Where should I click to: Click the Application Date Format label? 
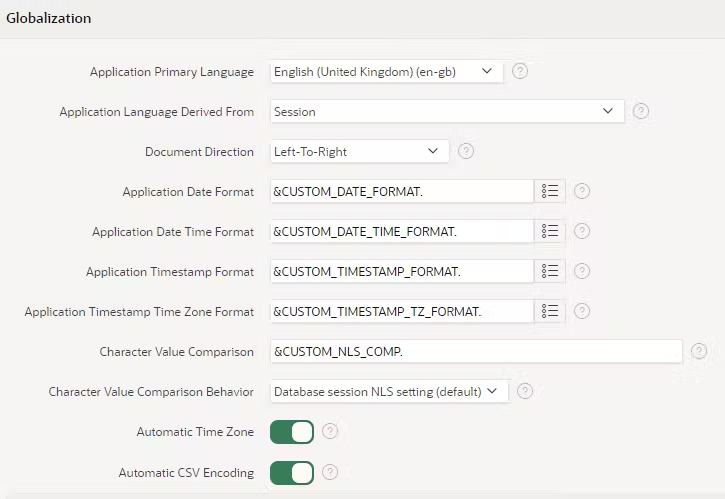[x=188, y=192]
